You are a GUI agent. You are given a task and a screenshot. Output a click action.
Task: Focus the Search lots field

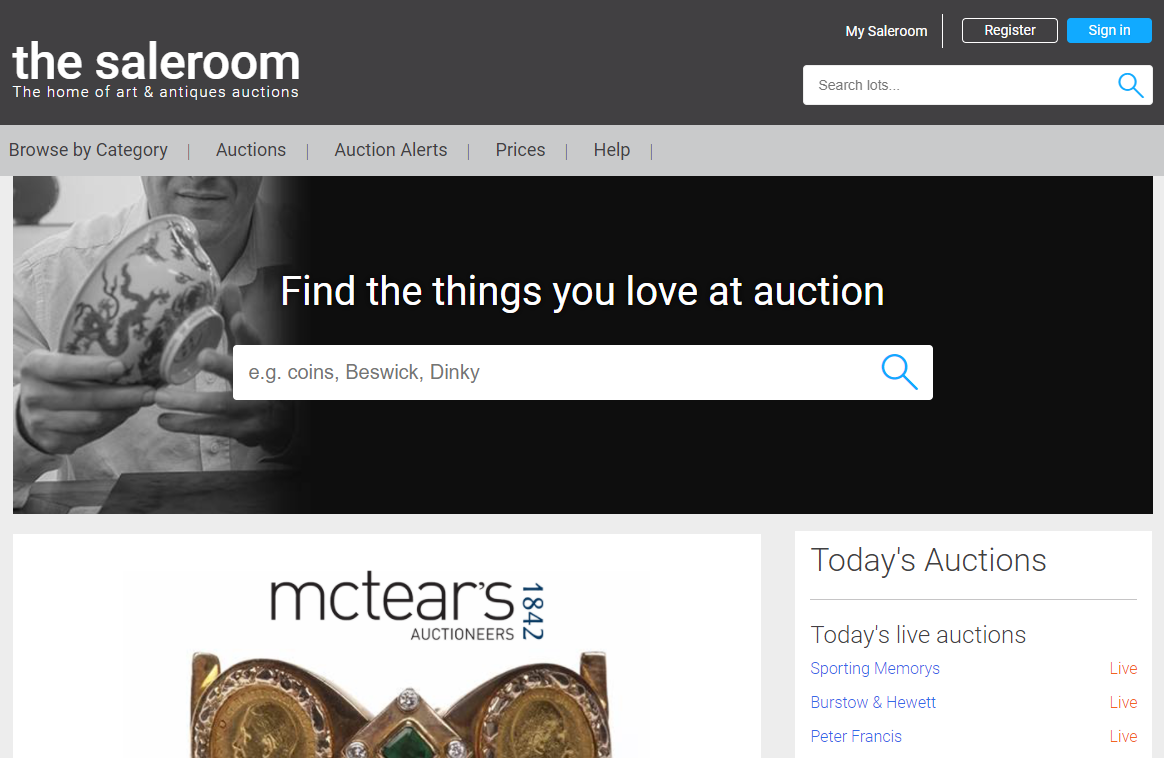960,85
